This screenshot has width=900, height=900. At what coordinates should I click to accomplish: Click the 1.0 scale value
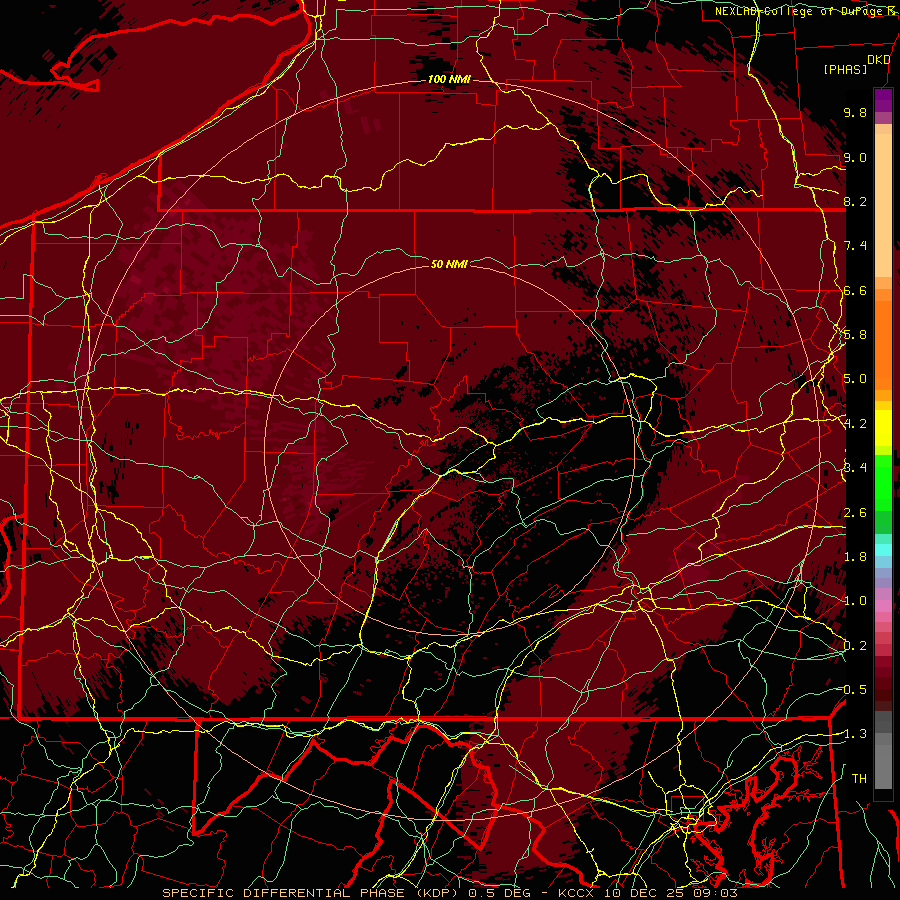tap(855, 601)
